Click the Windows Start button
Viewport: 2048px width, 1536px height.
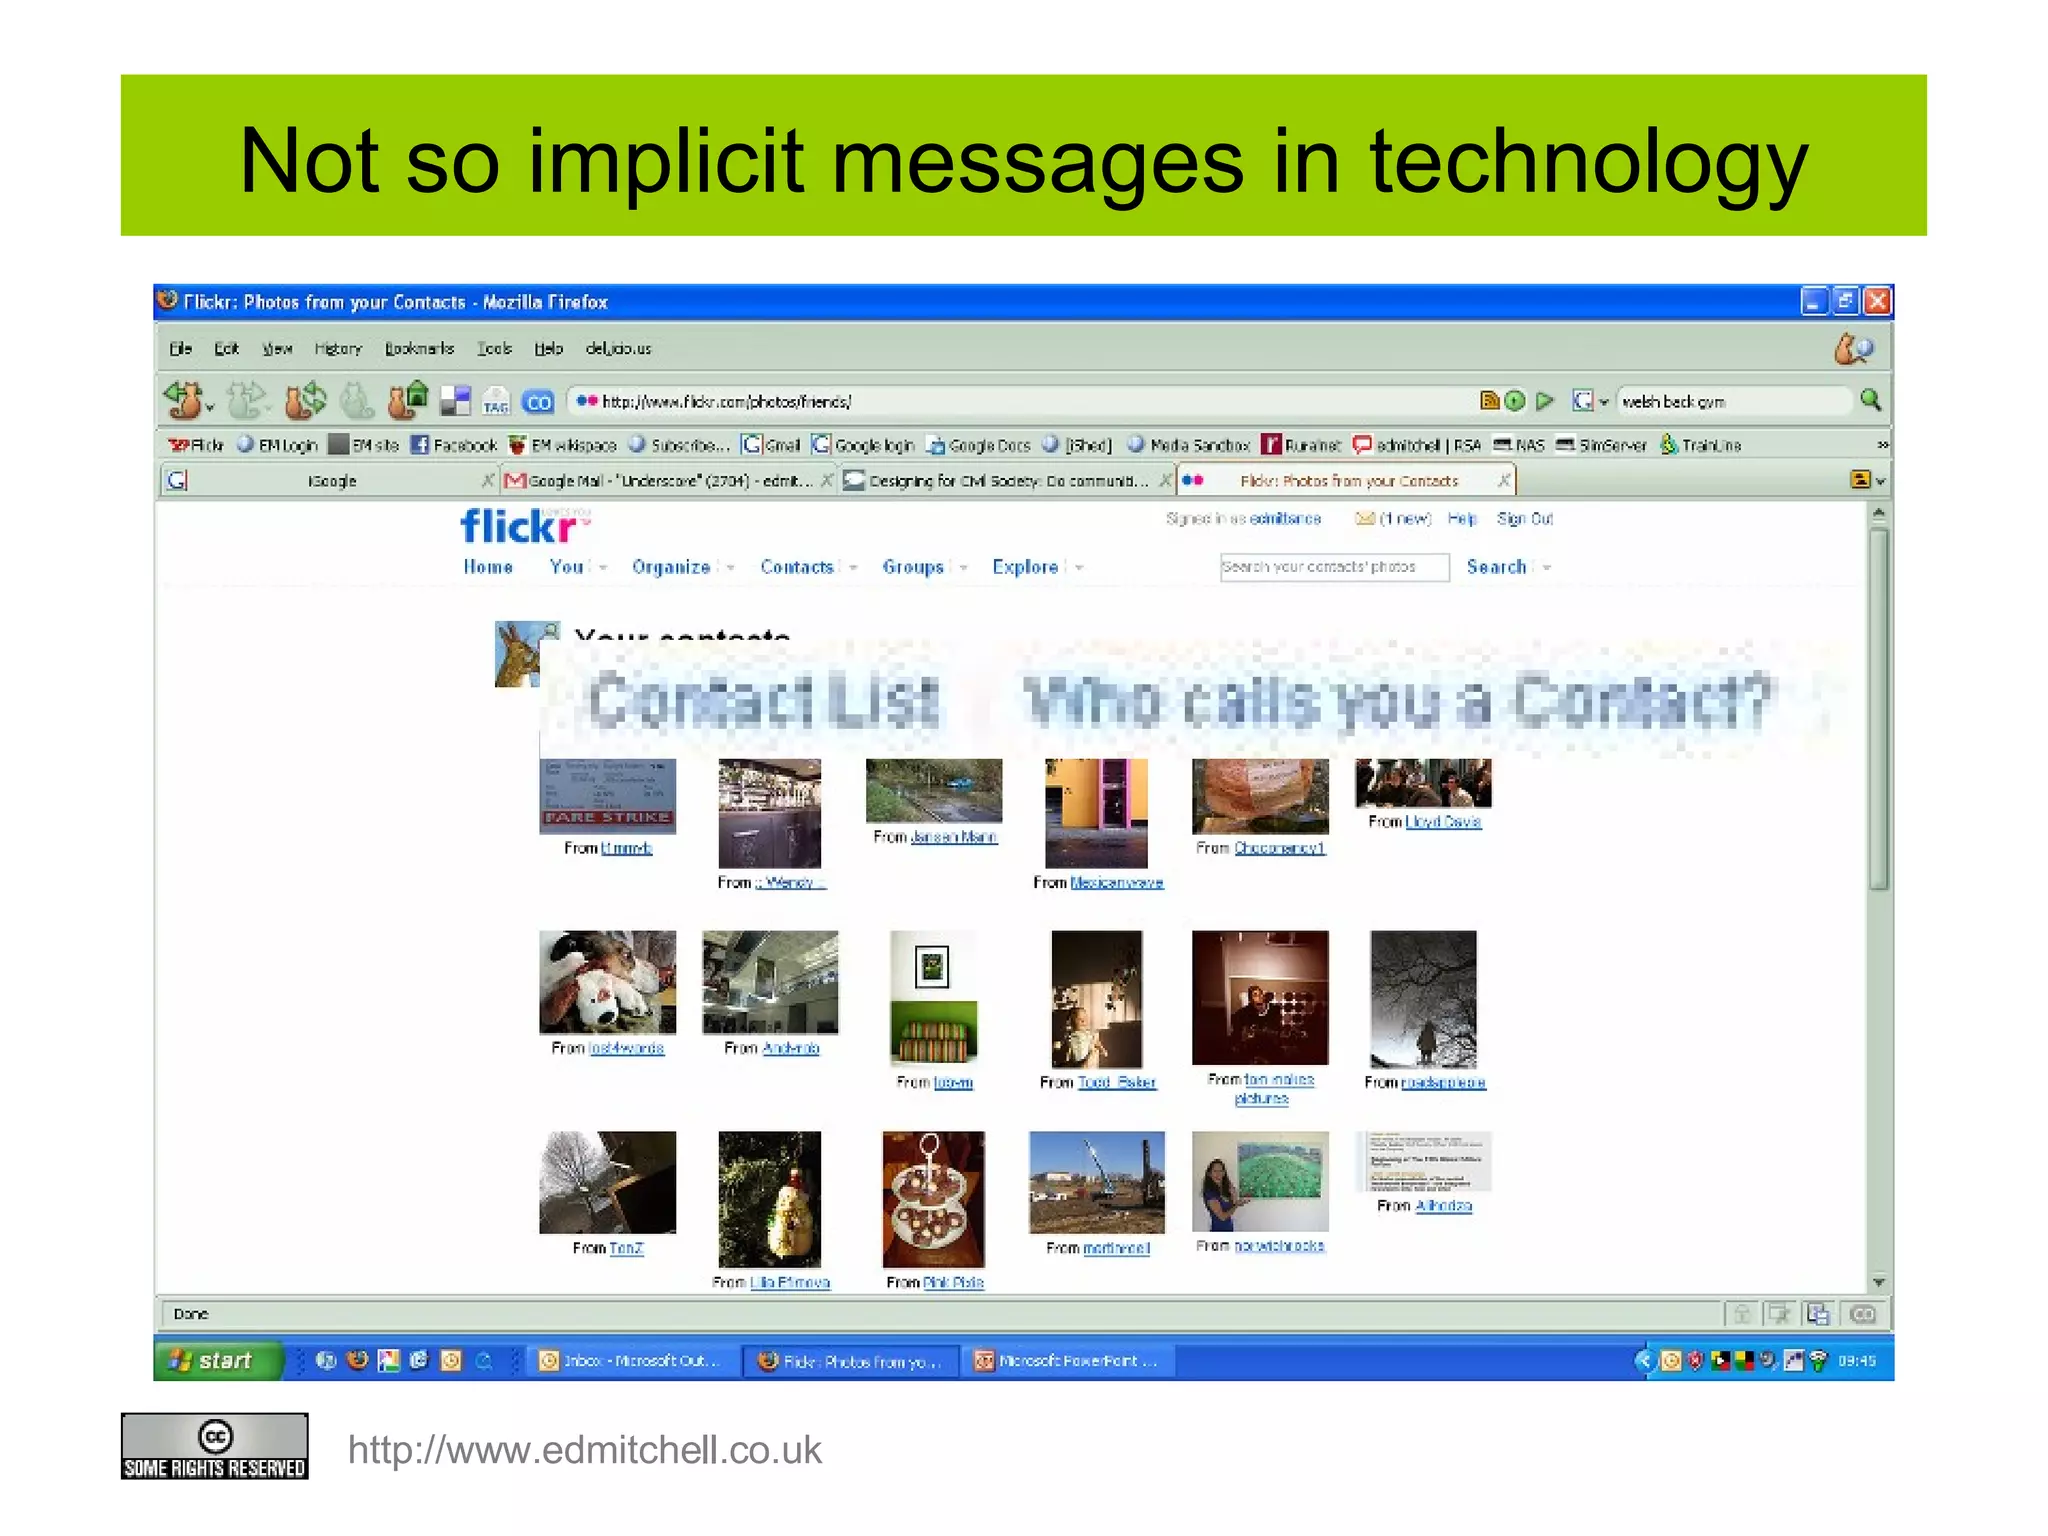click(x=219, y=1360)
